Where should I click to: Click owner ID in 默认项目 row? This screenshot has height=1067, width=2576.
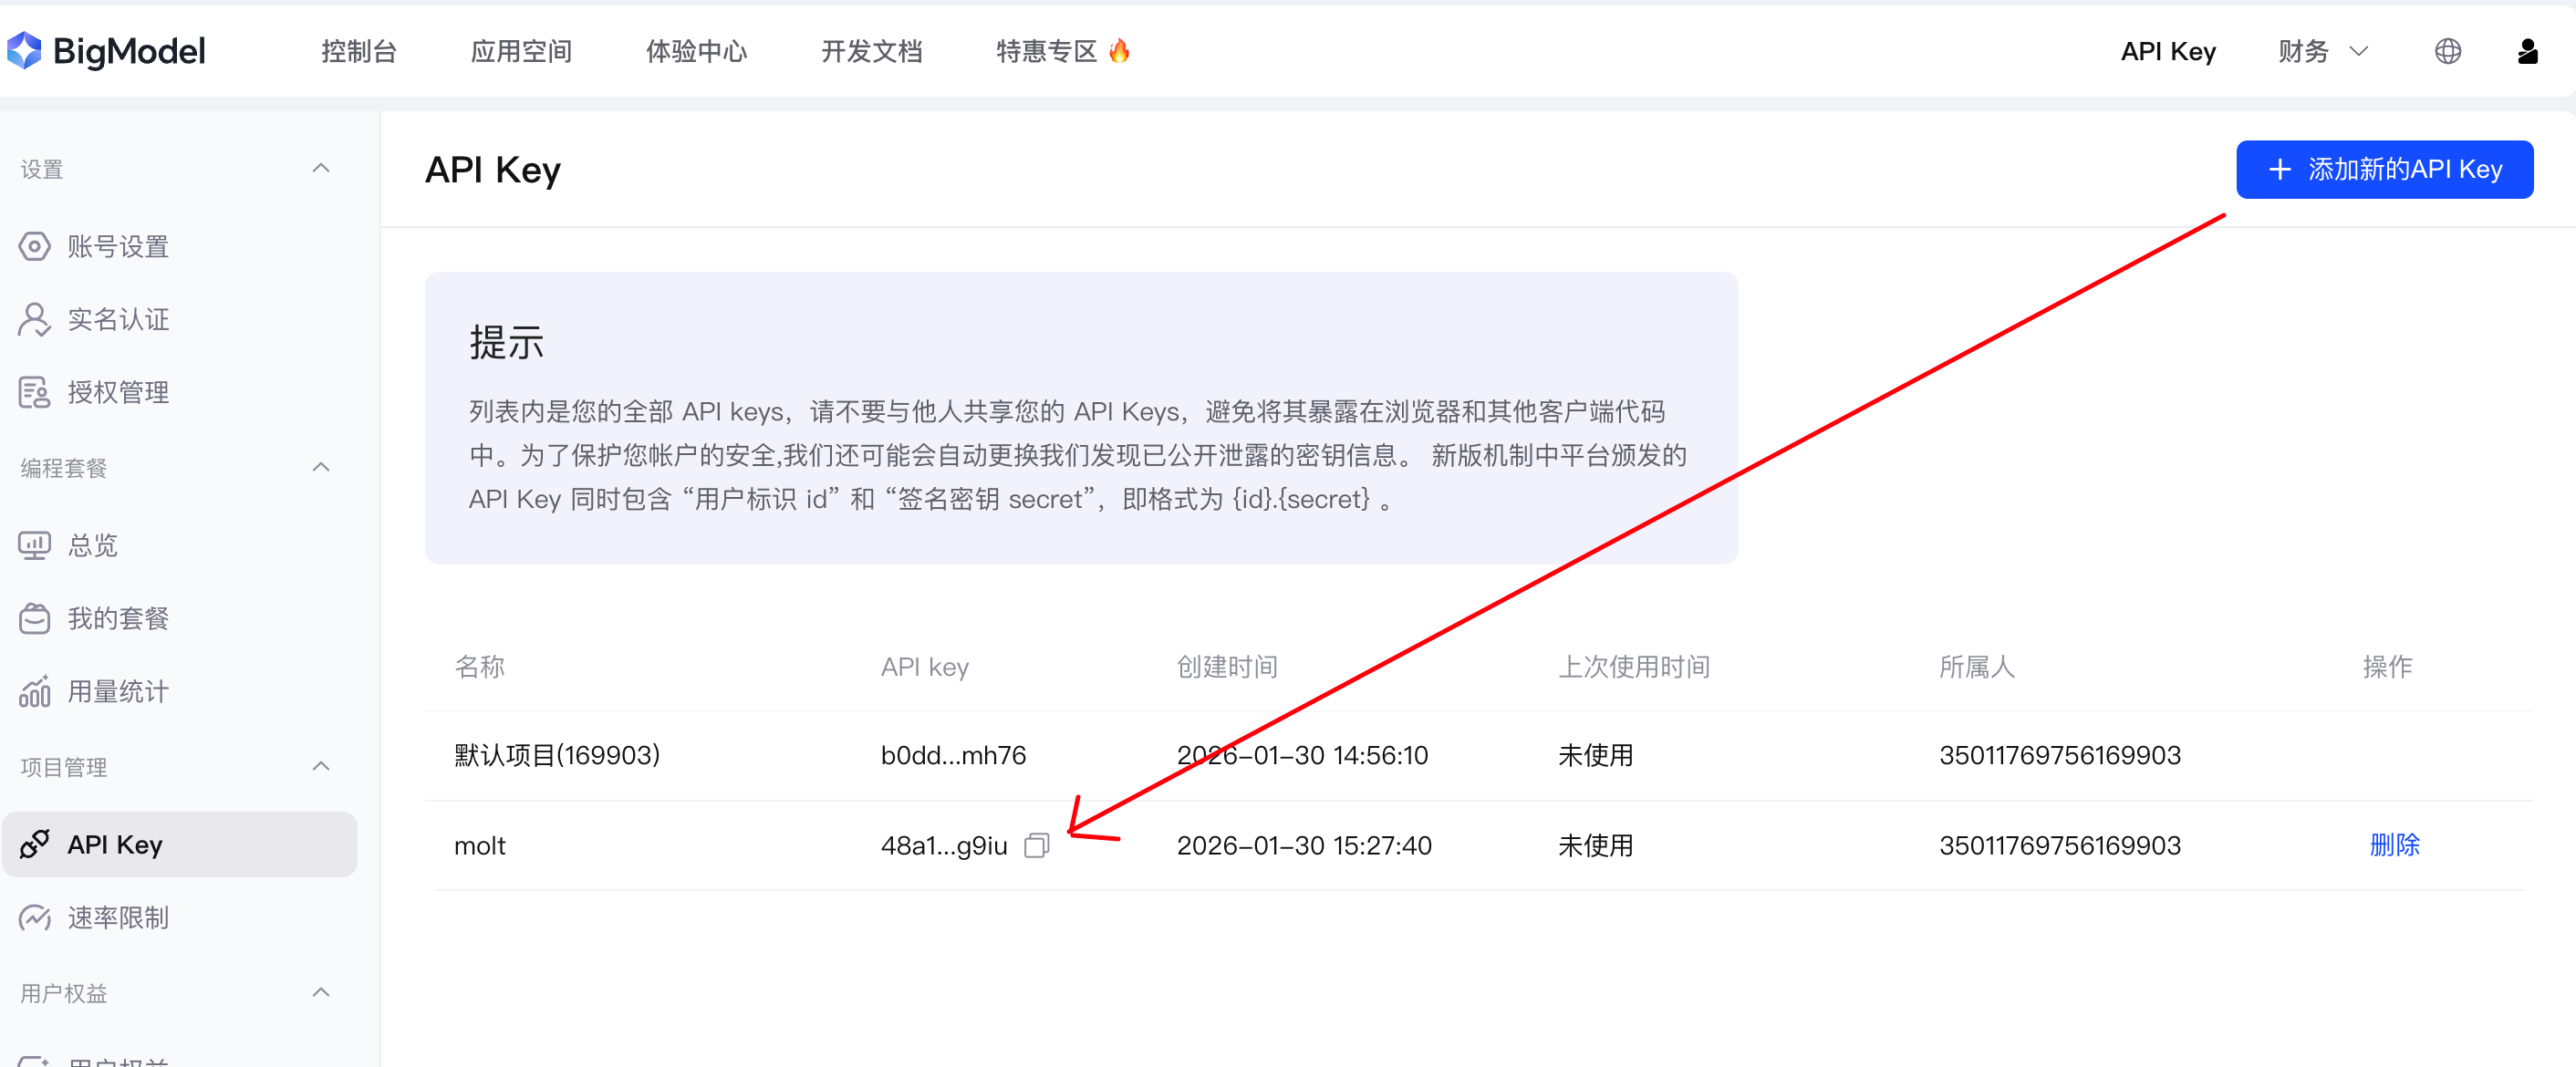pos(2060,755)
